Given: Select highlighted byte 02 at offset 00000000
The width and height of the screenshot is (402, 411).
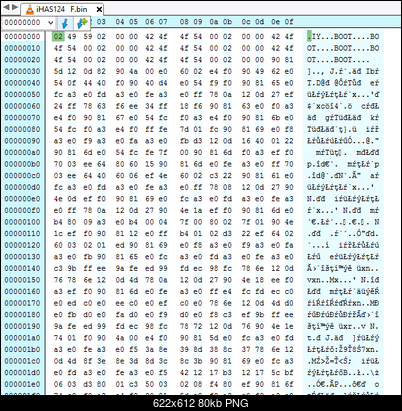Looking at the screenshot, I should click(x=58, y=36).
